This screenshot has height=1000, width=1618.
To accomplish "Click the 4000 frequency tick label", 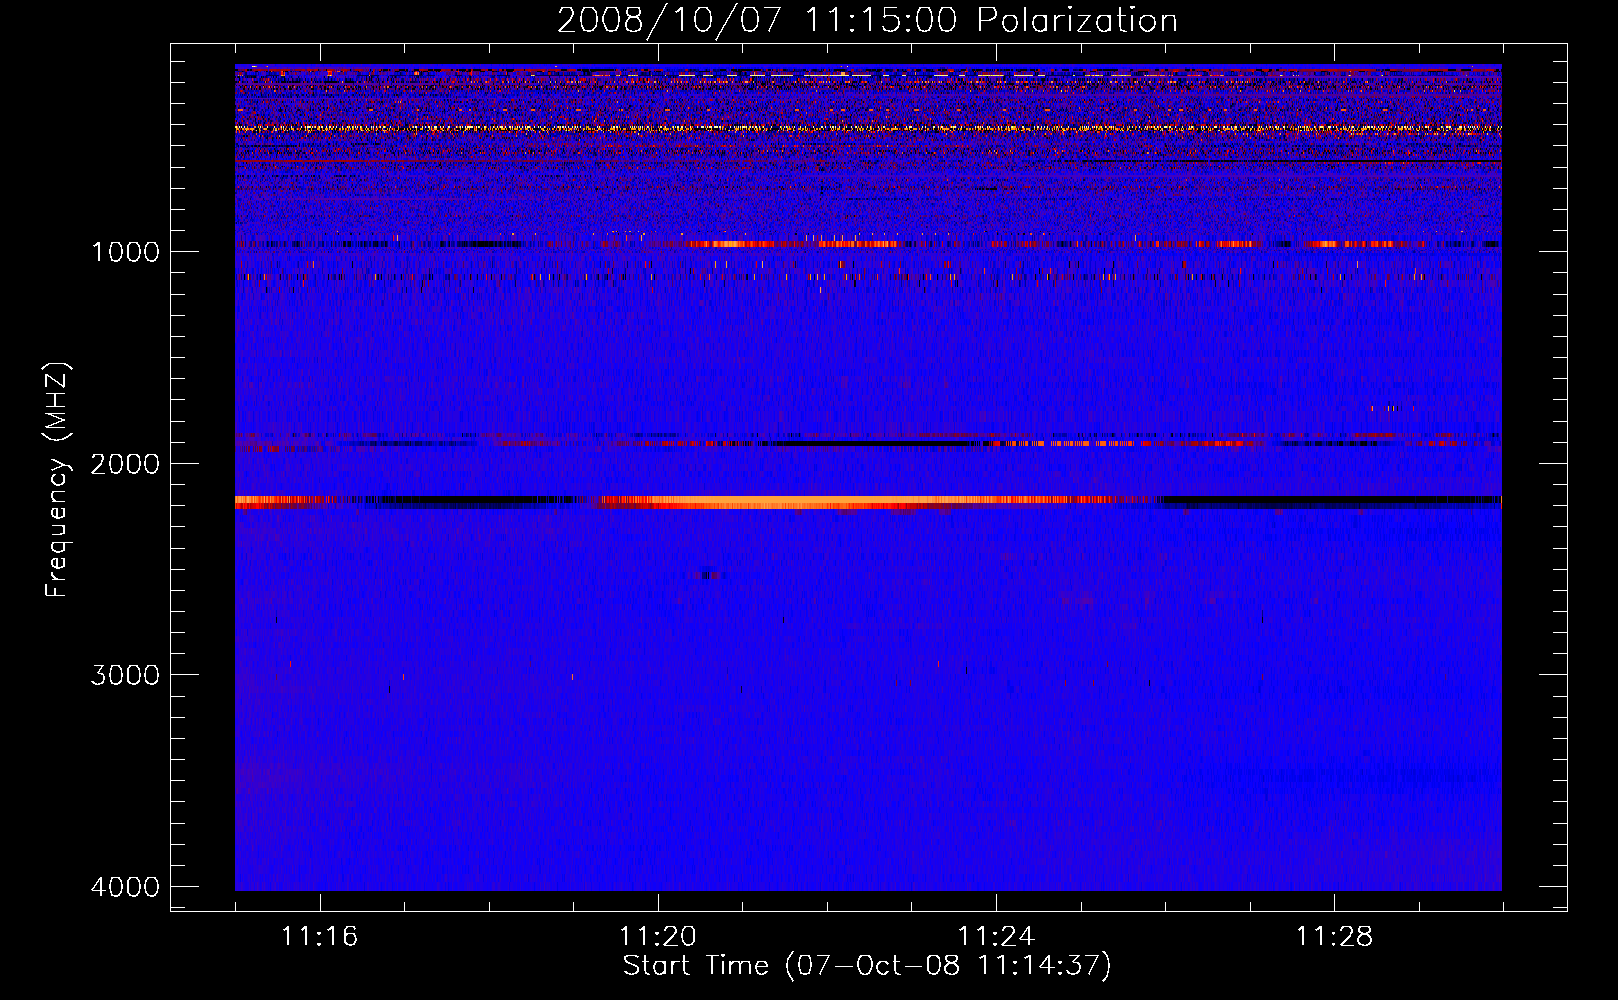I will click(125, 887).
